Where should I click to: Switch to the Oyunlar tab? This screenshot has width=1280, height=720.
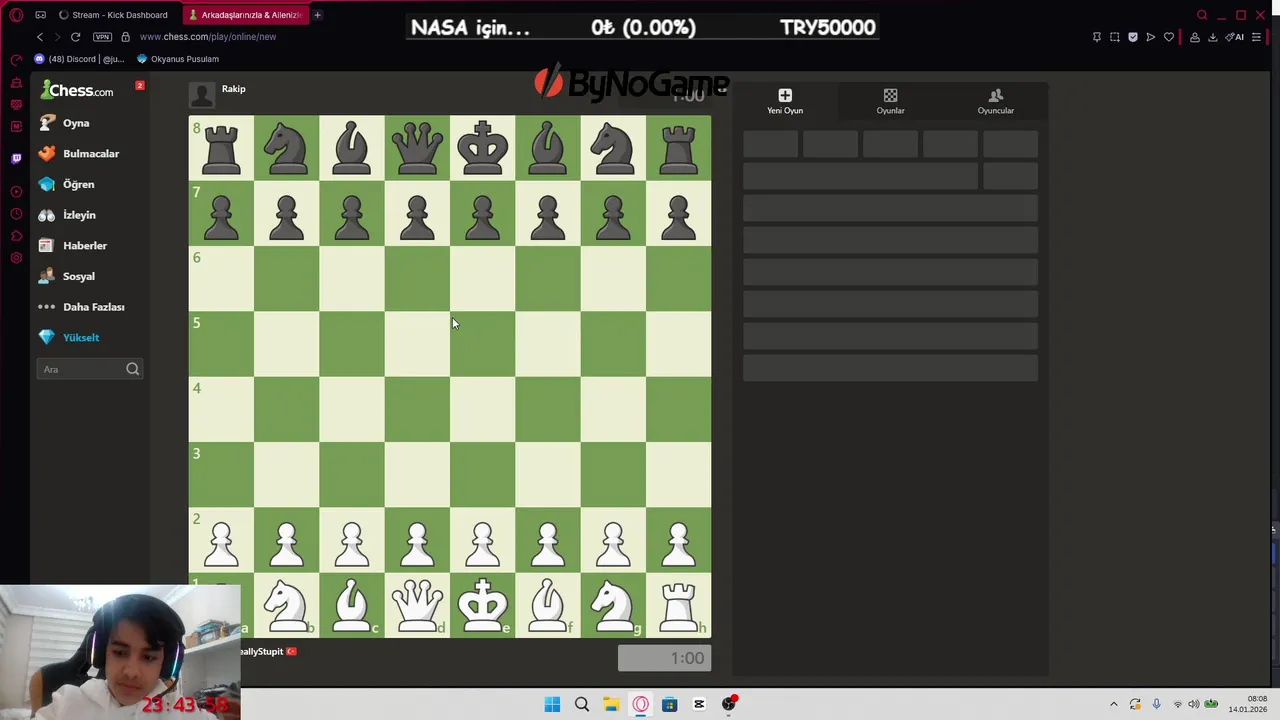pyautogui.click(x=890, y=102)
